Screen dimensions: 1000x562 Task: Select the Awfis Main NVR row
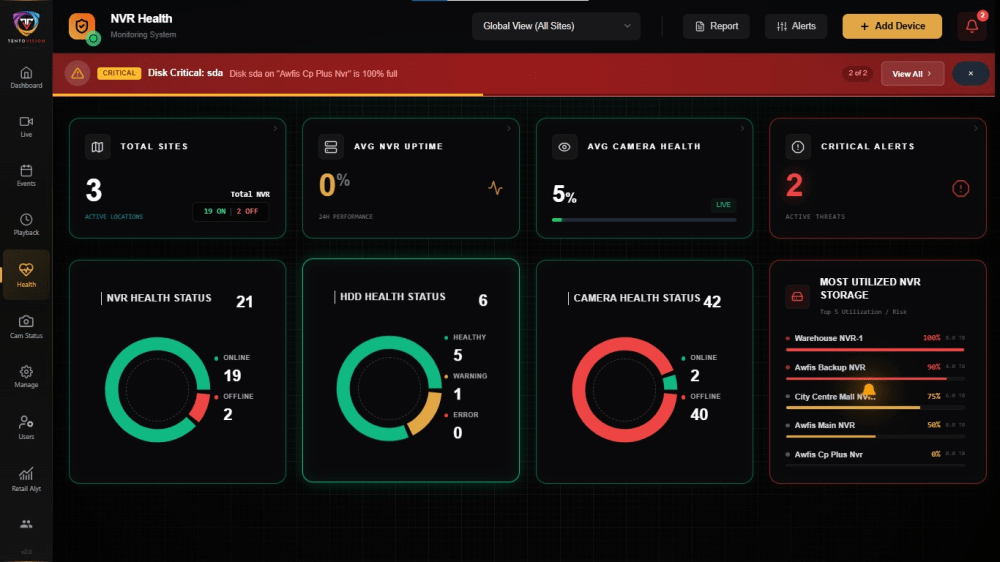[x=875, y=429]
